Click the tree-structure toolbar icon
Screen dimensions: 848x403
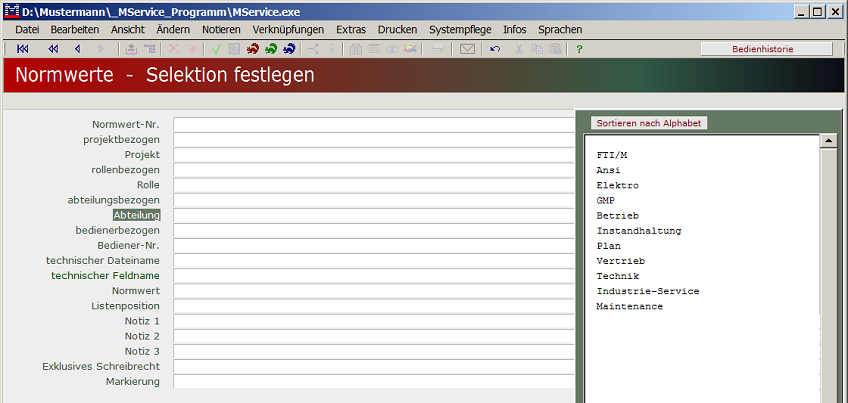click(149, 49)
